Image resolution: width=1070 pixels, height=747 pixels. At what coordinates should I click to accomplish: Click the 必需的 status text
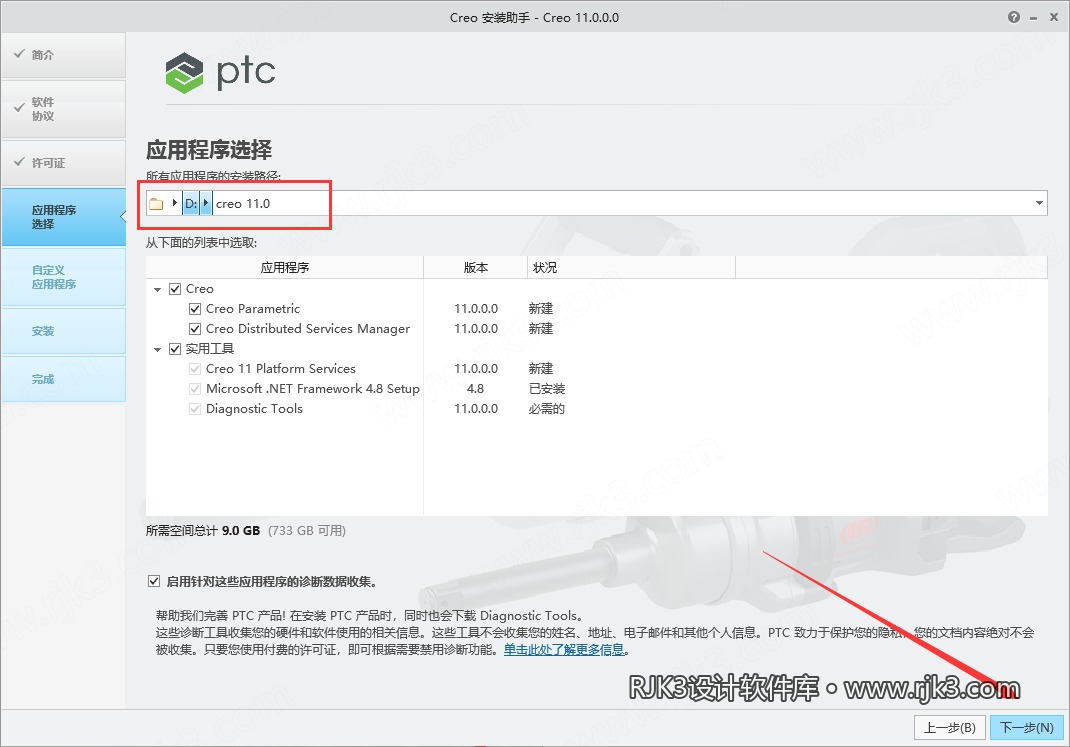547,409
